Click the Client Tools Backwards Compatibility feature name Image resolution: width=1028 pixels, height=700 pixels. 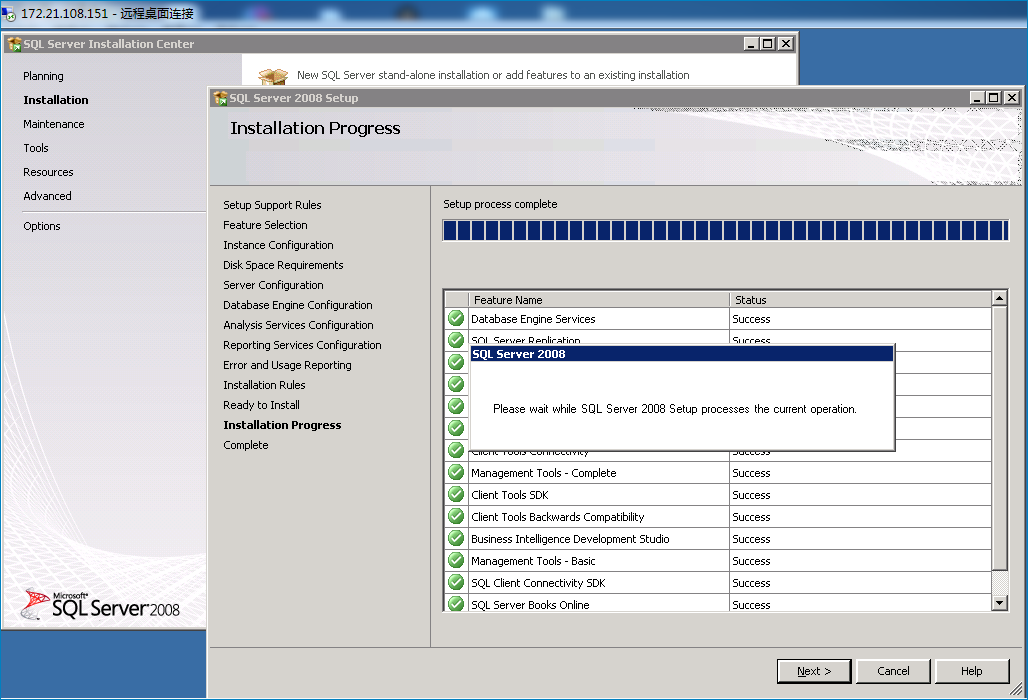[557, 517]
